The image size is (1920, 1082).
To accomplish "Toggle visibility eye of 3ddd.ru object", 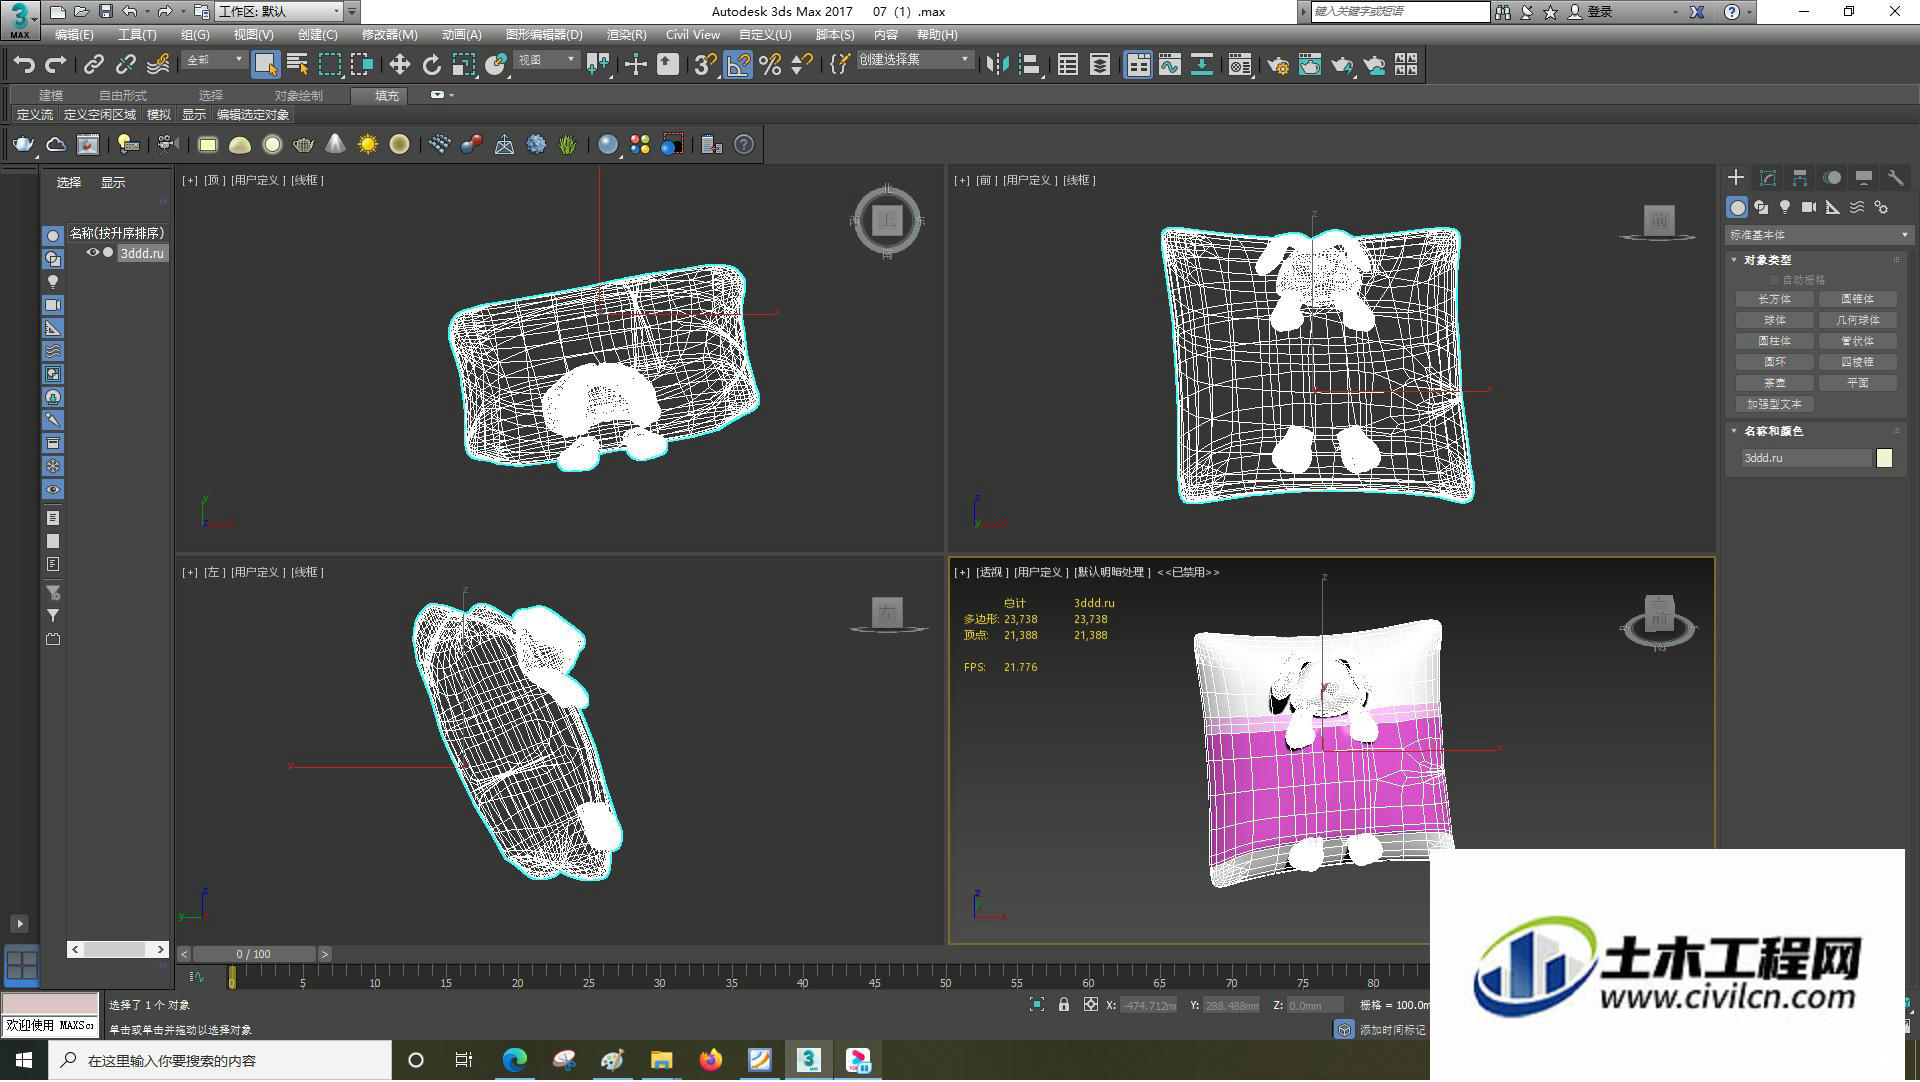I will point(93,253).
